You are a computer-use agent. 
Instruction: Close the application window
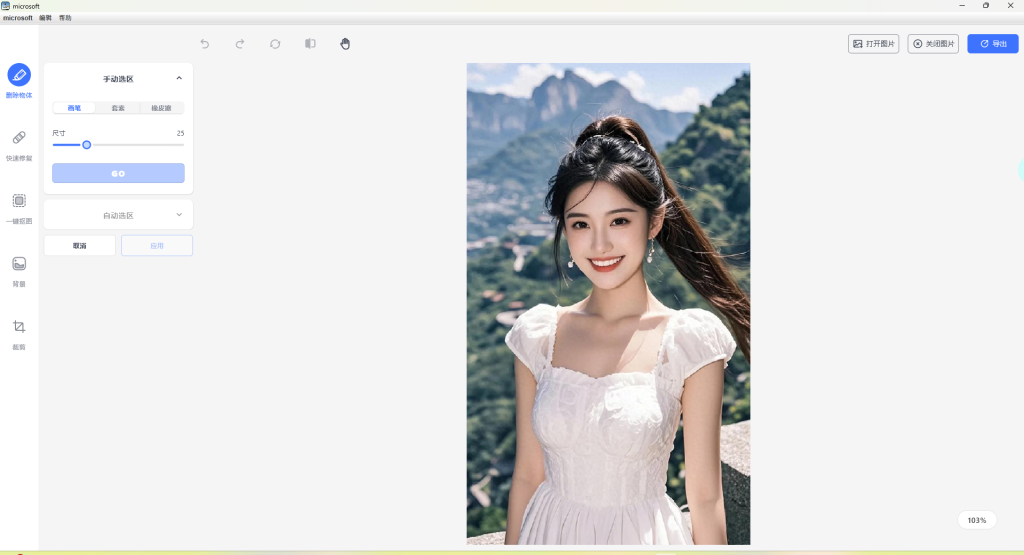click(x=1010, y=6)
